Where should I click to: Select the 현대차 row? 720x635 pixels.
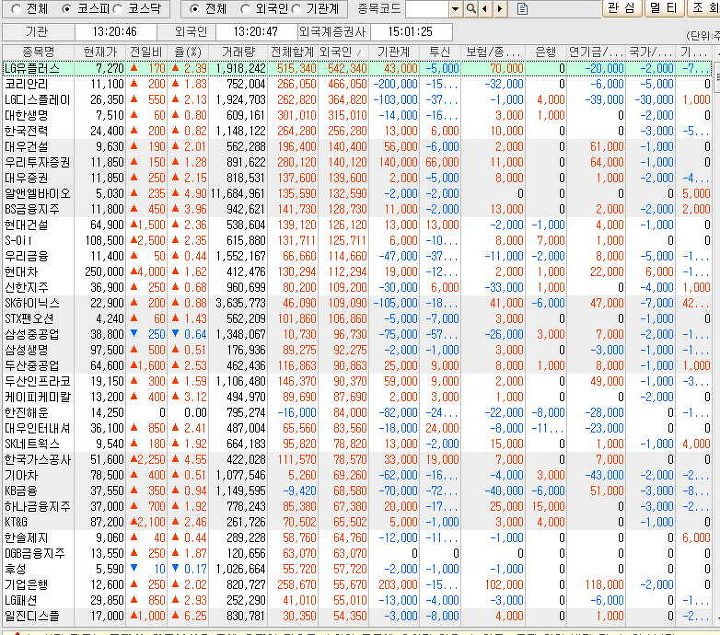click(x=357, y=271)
